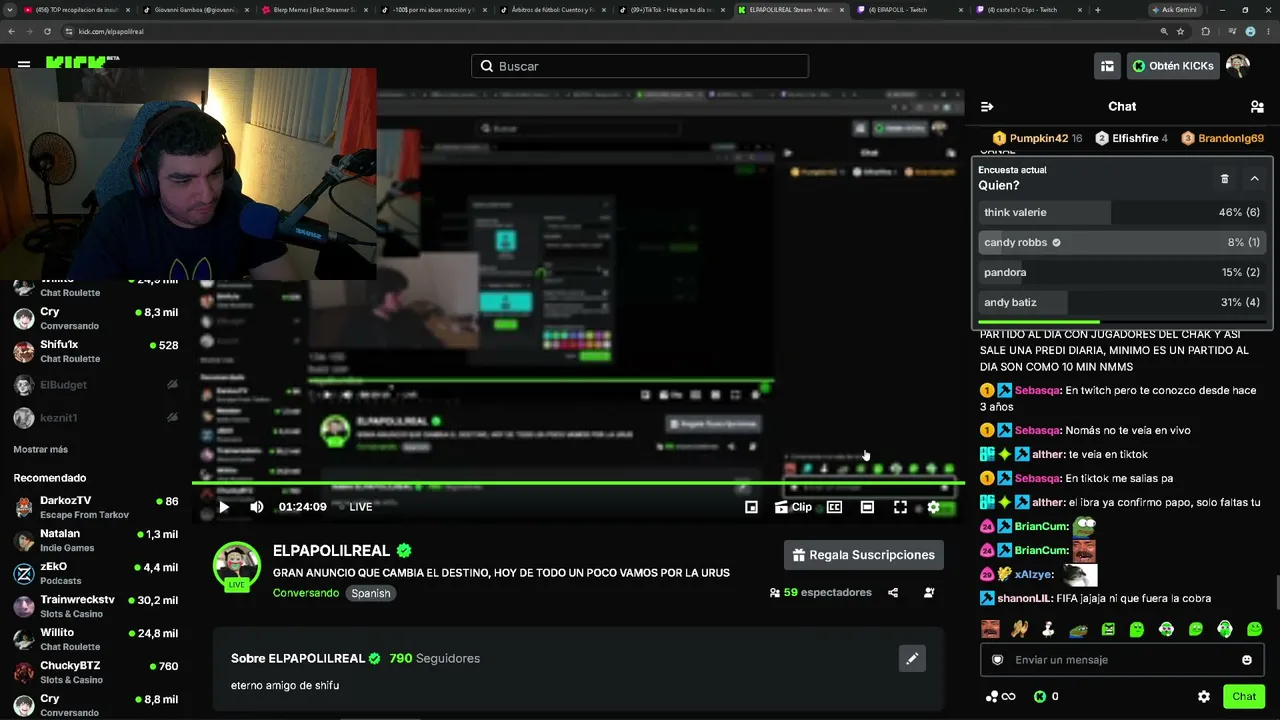The height and width of the screenshot is (720, 1280).
Task: Show the chat users list icon
Action: (1257, 106)
